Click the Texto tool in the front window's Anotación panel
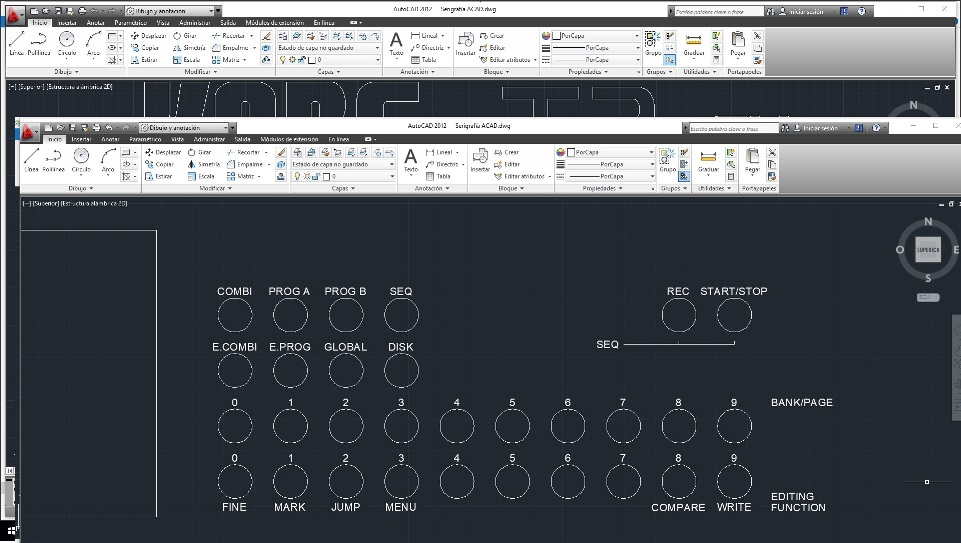Viewport: 961px width, 543px height. 411,161
